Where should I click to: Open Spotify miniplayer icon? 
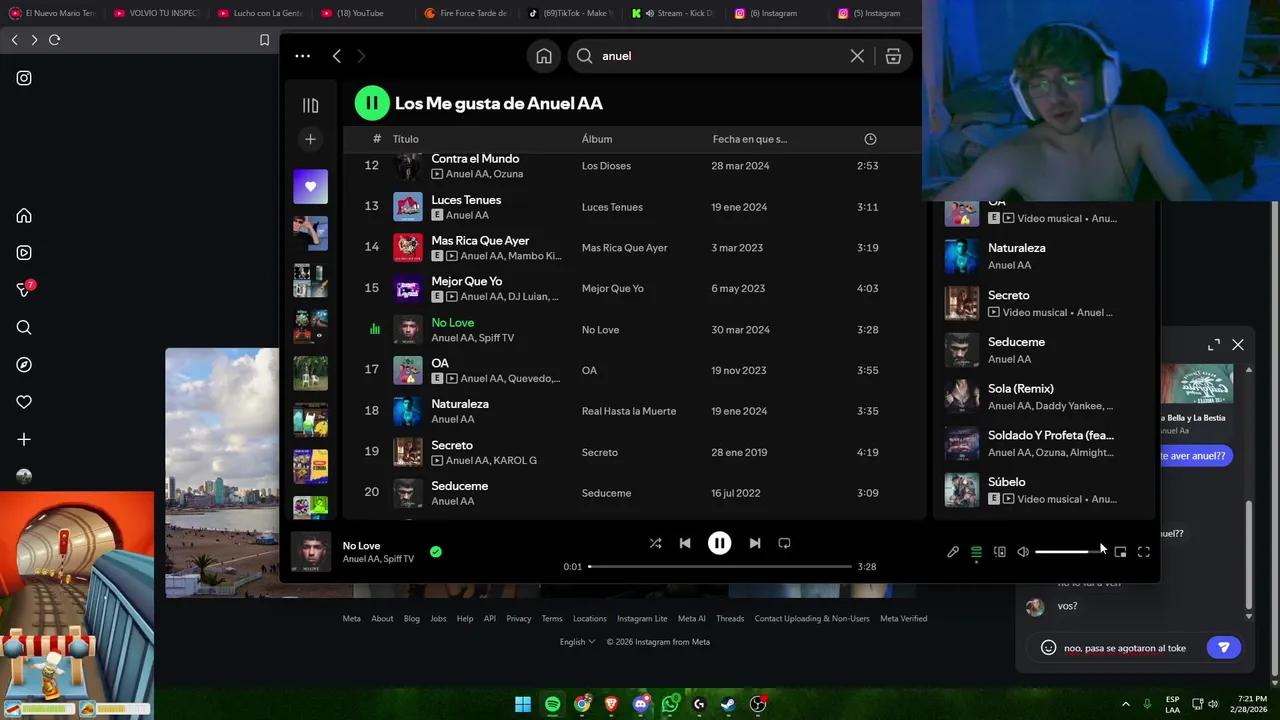click(1120, 552)
